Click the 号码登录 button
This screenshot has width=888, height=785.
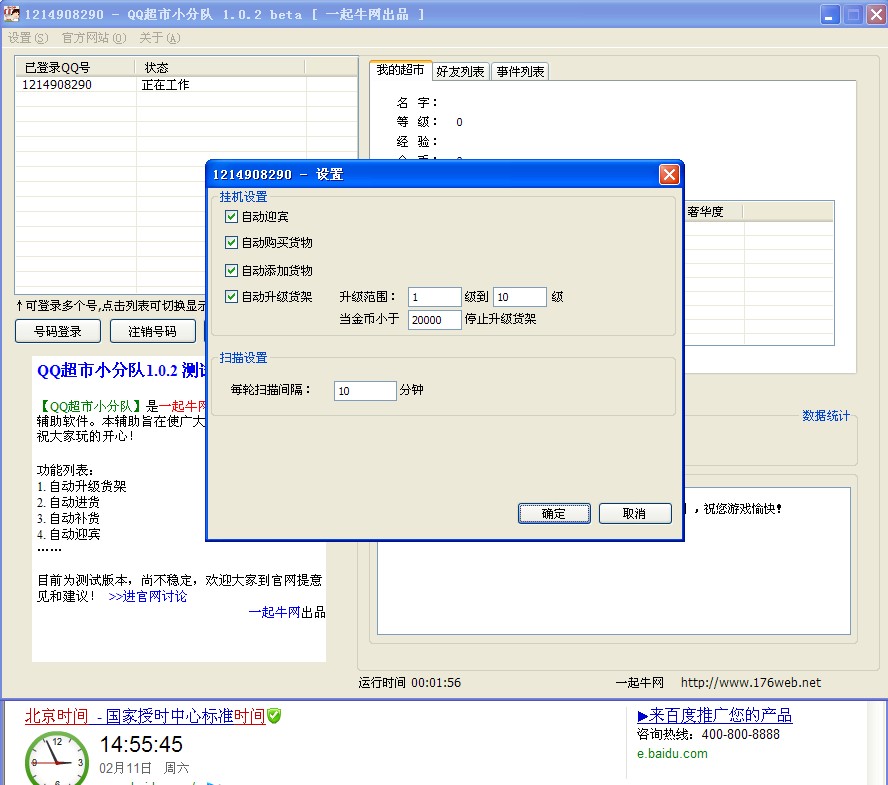[58, 331]
